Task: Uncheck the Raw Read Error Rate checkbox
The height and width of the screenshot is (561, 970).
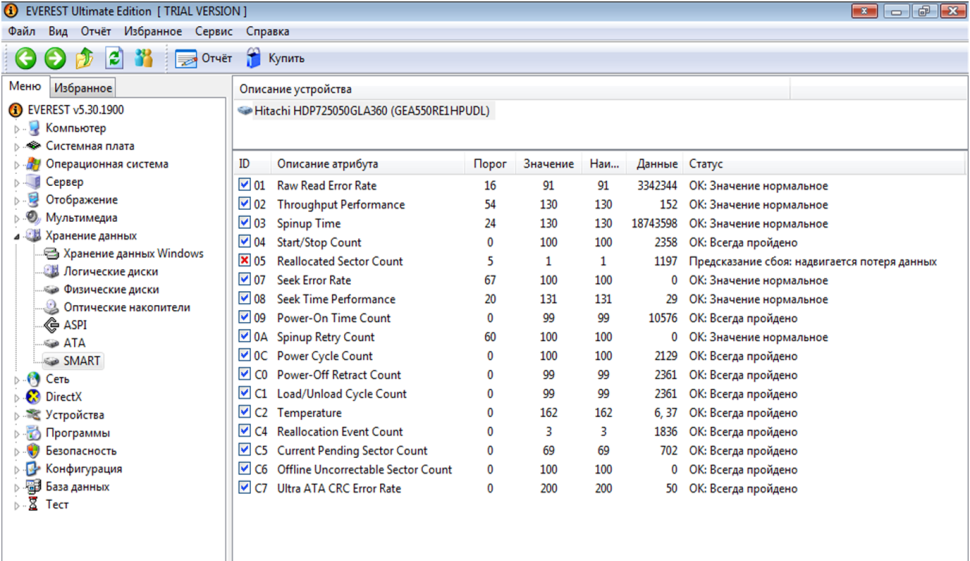Action: coord(244,185)
